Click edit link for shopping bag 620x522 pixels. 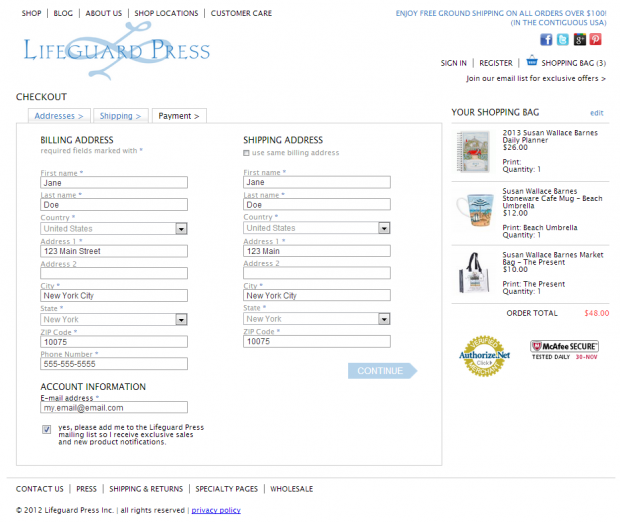[x=597, y=113]
